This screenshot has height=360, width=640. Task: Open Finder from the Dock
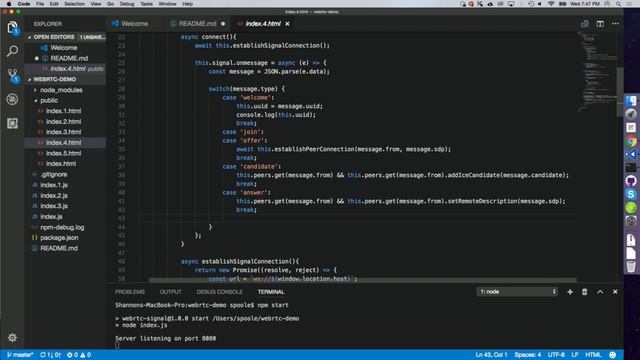pos(631,101)
